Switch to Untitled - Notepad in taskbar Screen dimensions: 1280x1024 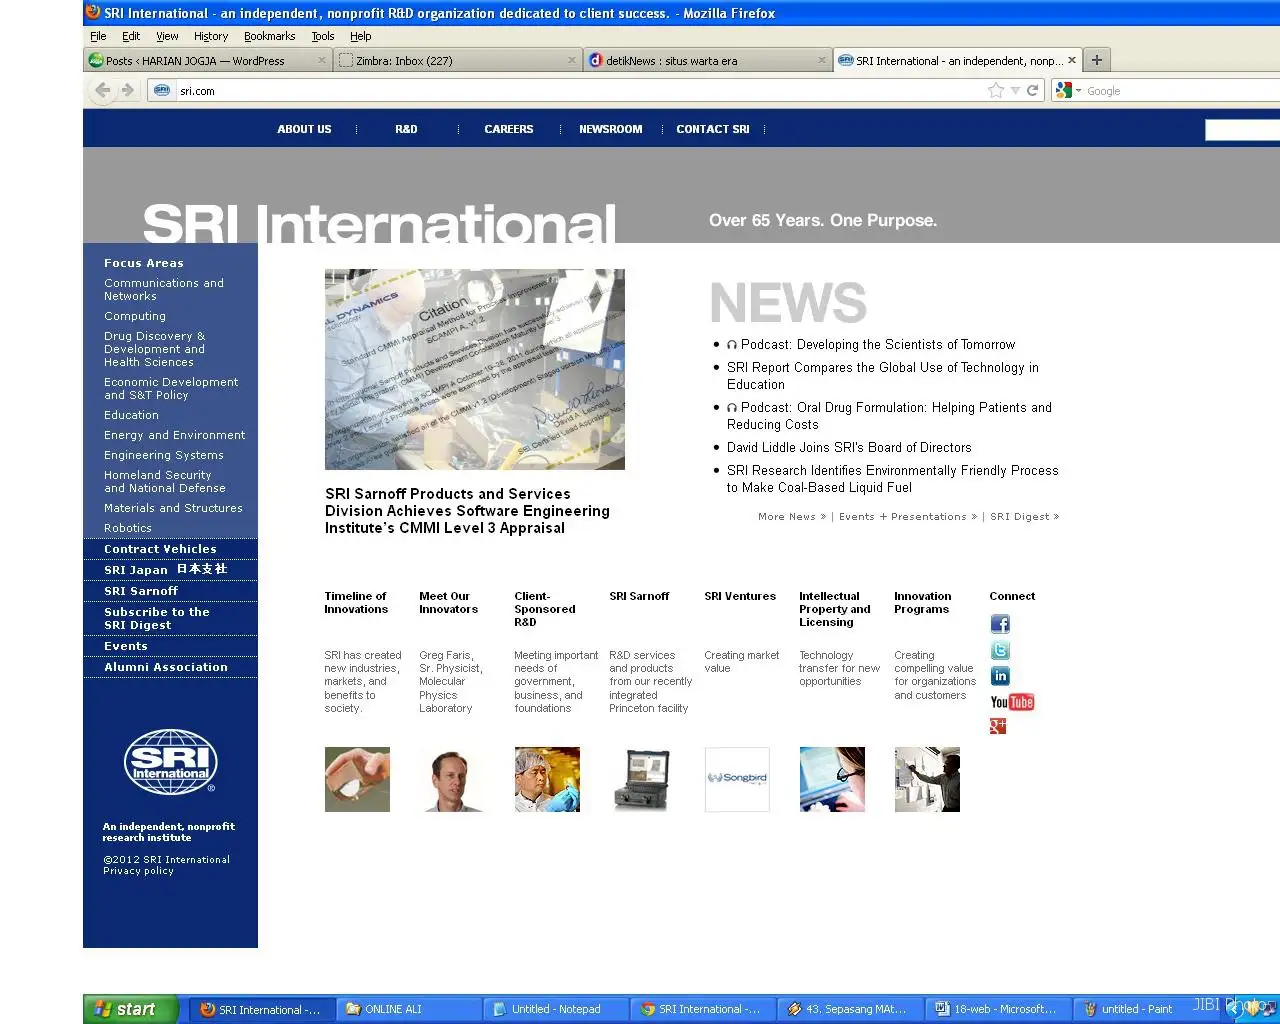556,1009
